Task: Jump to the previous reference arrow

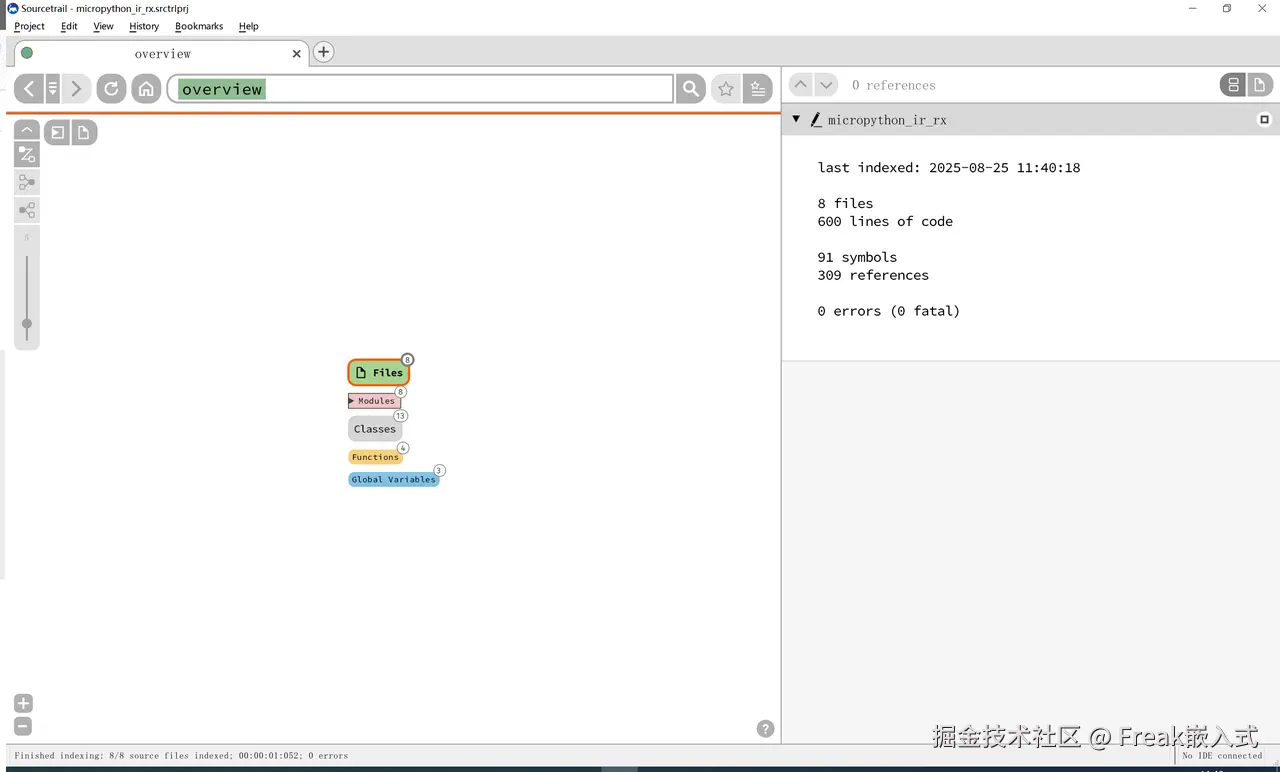Action: pos(800,85)
